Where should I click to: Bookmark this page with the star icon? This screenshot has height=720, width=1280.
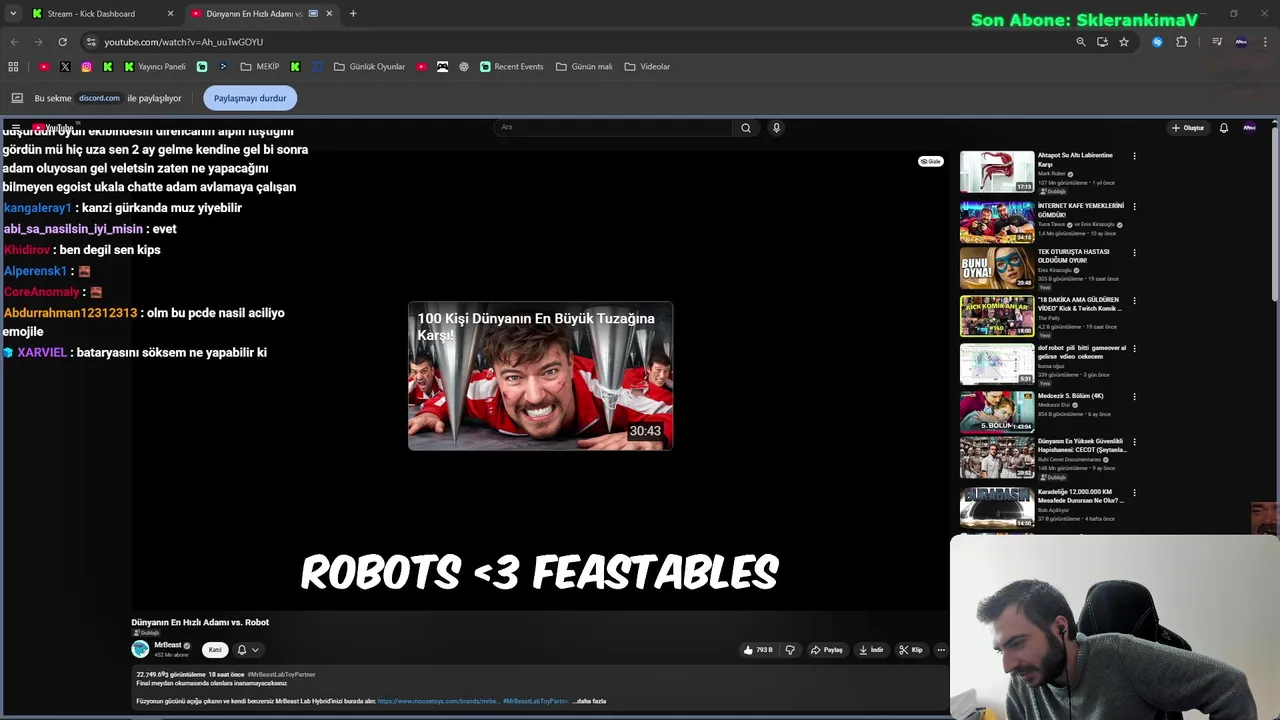pyautogui.click(x=1124, y=42)
